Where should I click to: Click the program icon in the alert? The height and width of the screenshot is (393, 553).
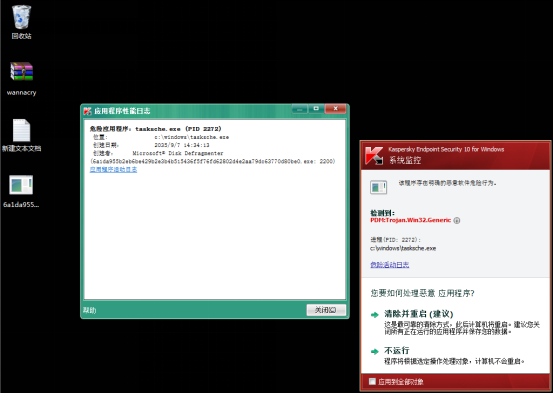point(378,187)
